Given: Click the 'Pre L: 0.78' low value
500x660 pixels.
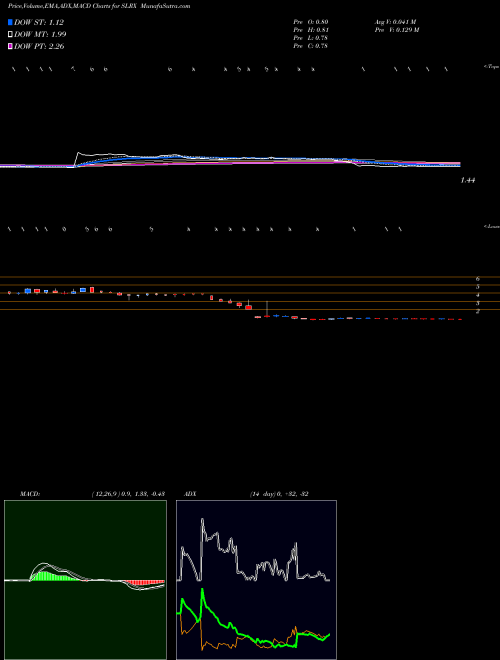Looking at the screenshot, I should pyautogui.click(x=311, y=38).
